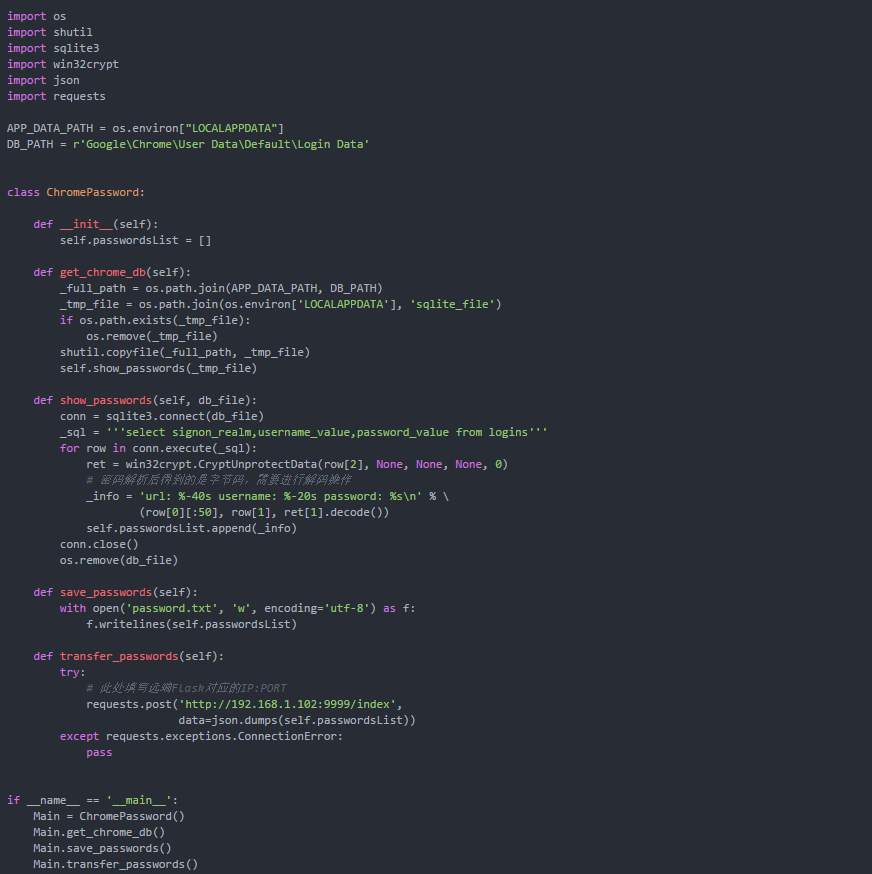Click 'if os.path.exists(_tmp_file):' line
Screen dimensions: 872x874
pos(155,321)
